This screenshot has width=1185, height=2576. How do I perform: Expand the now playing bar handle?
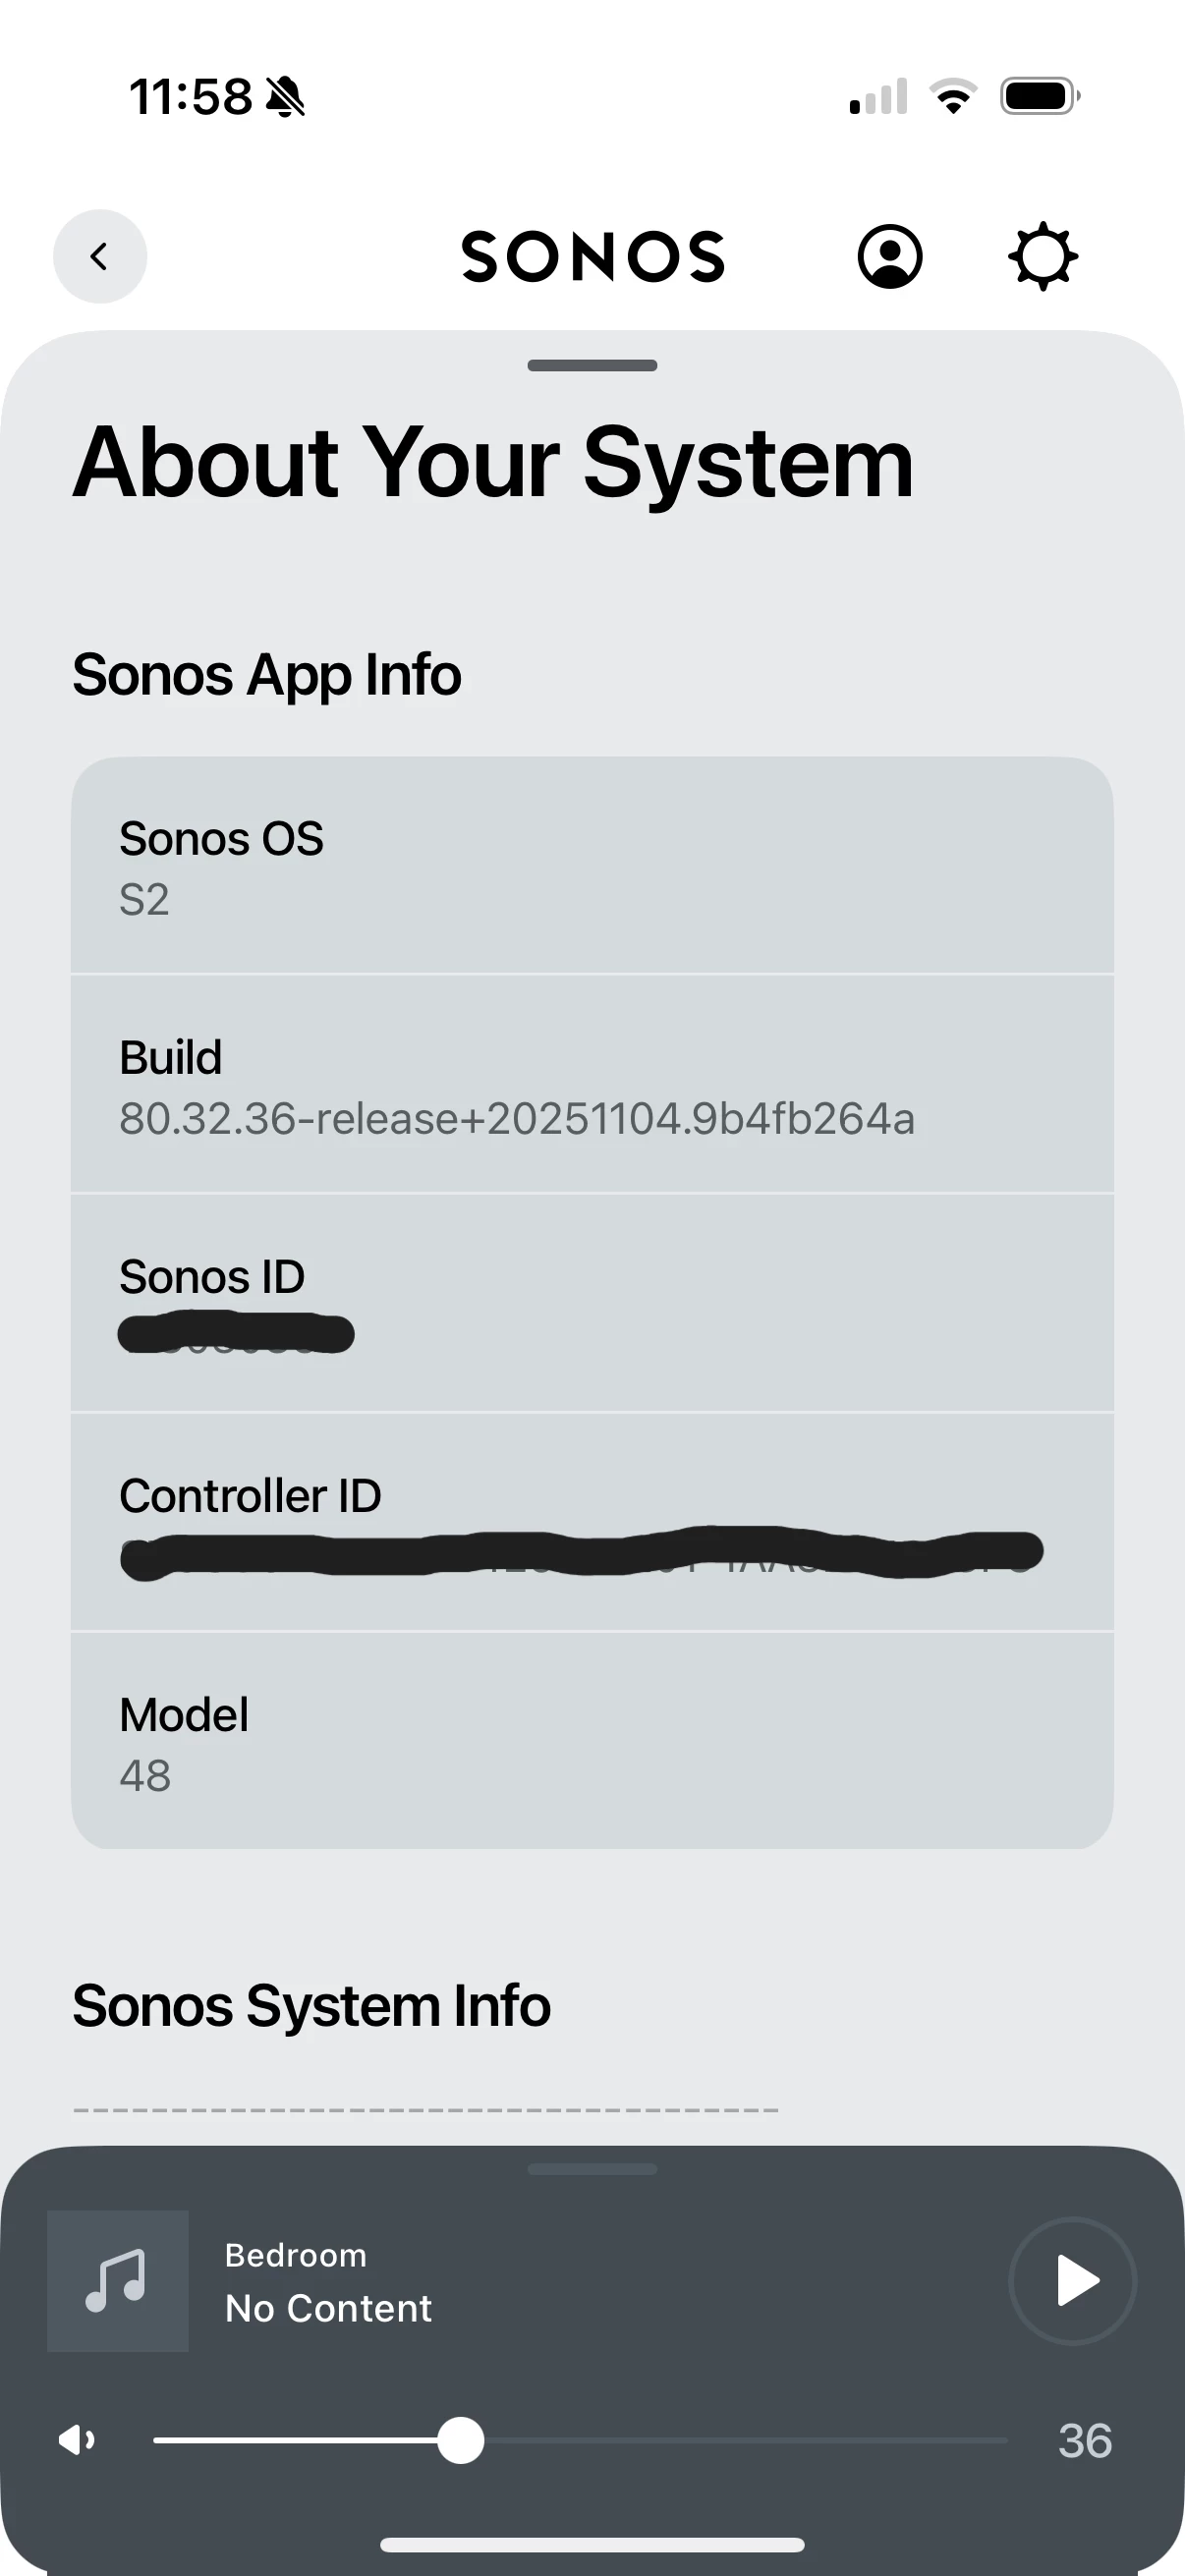point(592,2169)
